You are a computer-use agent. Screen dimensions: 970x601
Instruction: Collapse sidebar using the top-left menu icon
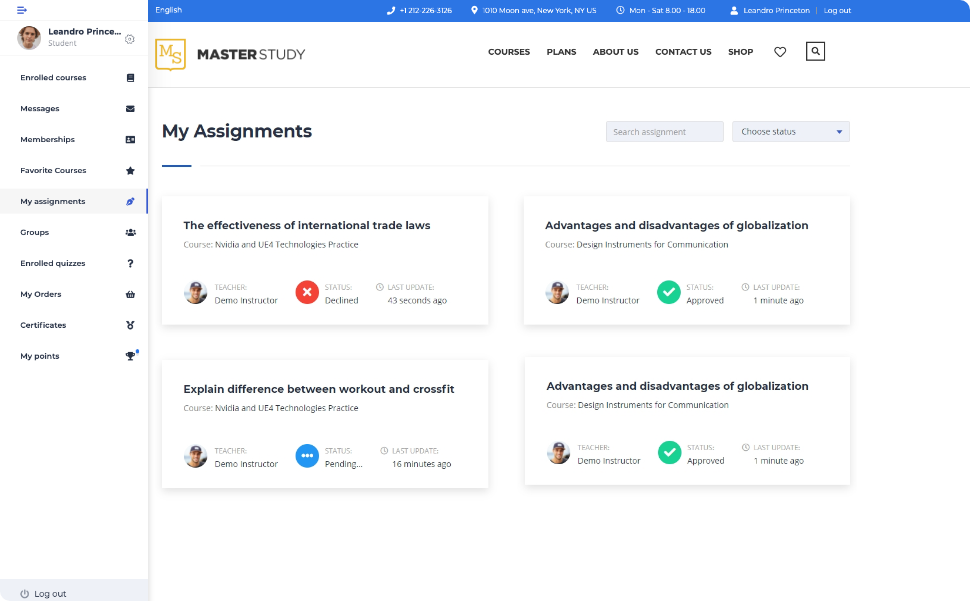point(22,10)
